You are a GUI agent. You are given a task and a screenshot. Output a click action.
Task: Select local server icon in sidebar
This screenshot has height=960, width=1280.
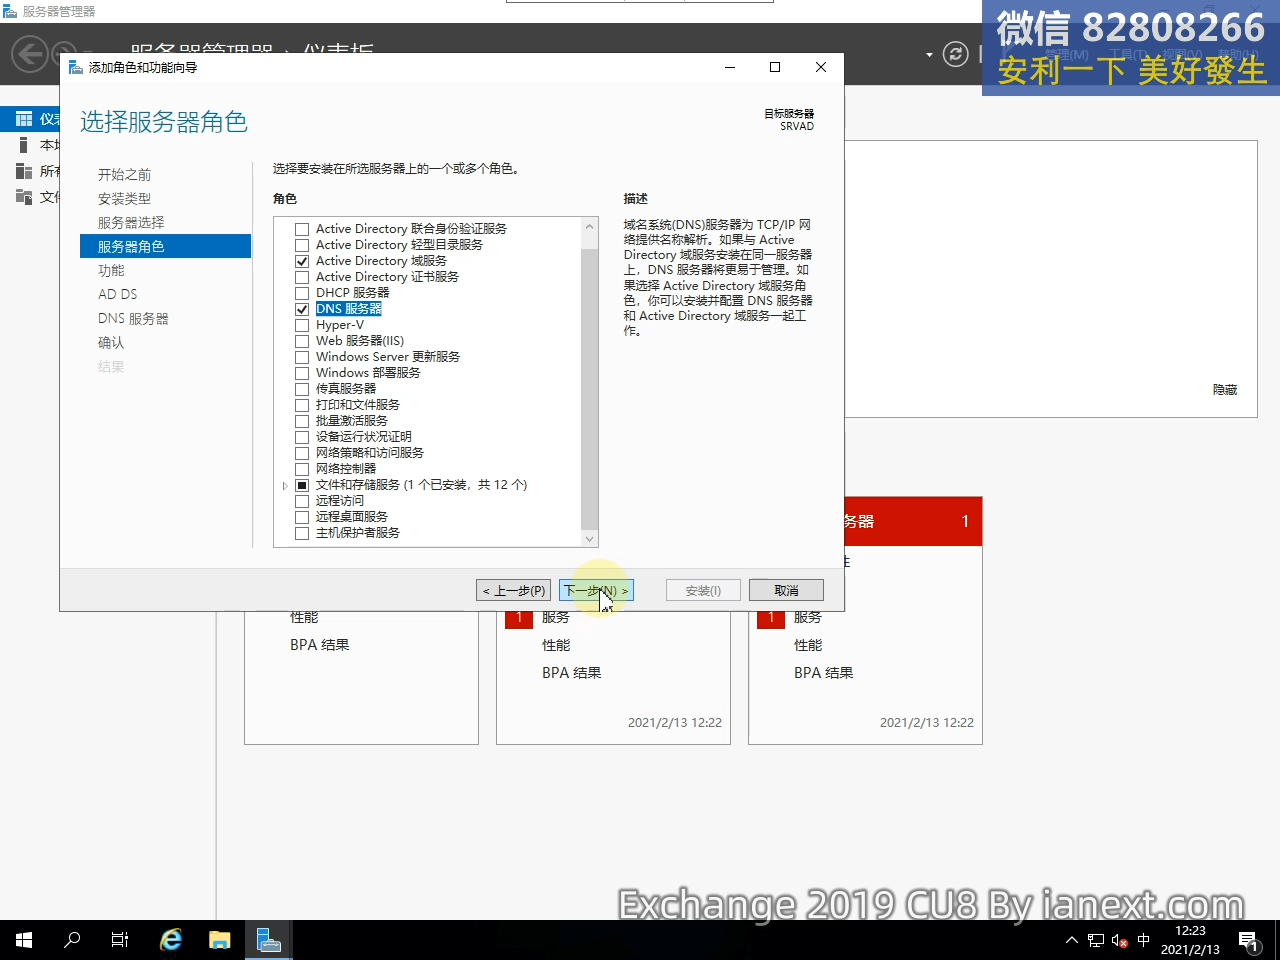[x=24, y=145]
